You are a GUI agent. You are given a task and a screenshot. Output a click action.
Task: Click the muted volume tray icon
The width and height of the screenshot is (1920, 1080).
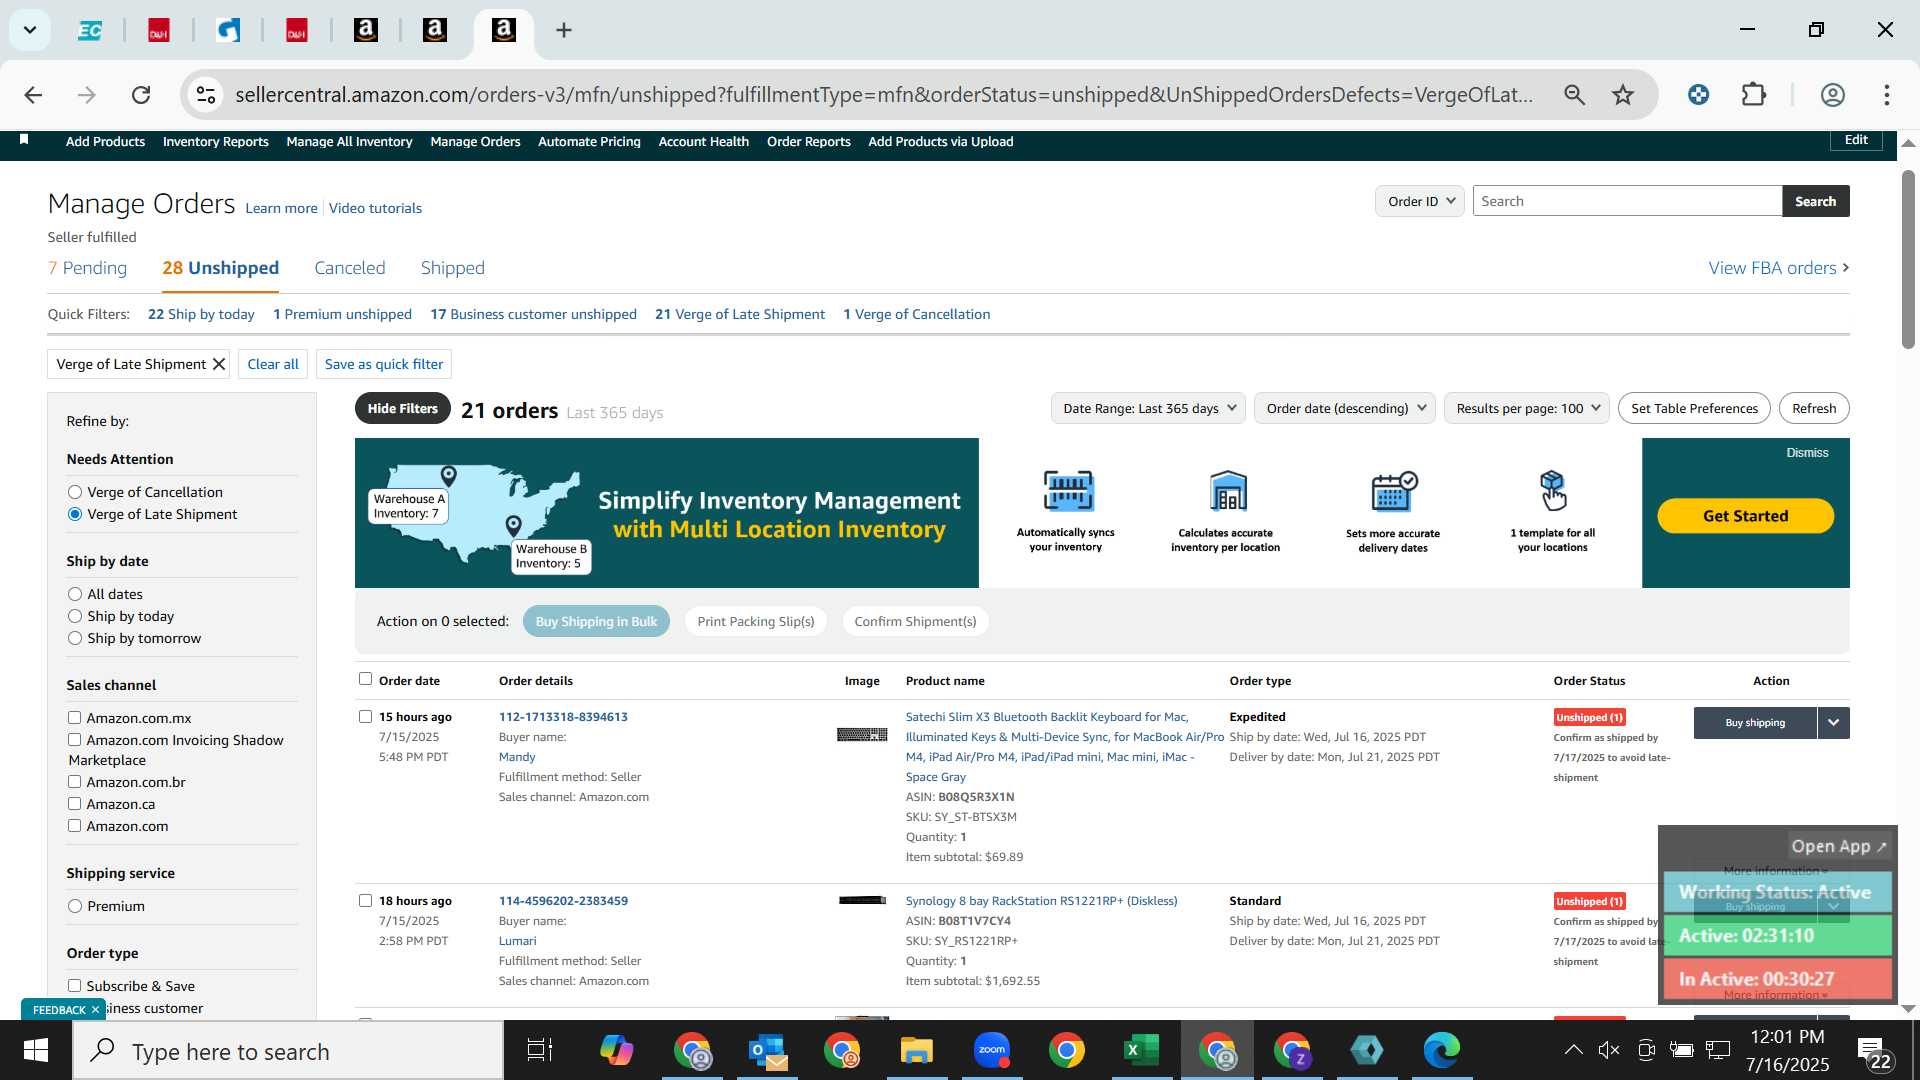coord(1609,1050)
